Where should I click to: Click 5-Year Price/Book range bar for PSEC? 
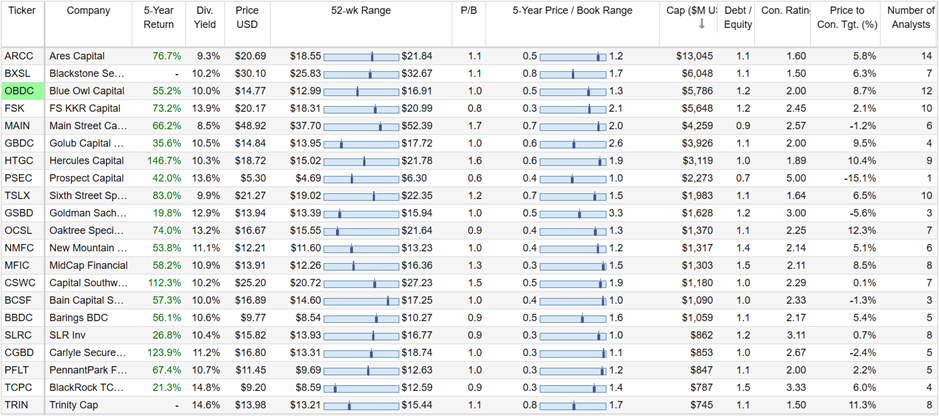[x=573, y=178]
